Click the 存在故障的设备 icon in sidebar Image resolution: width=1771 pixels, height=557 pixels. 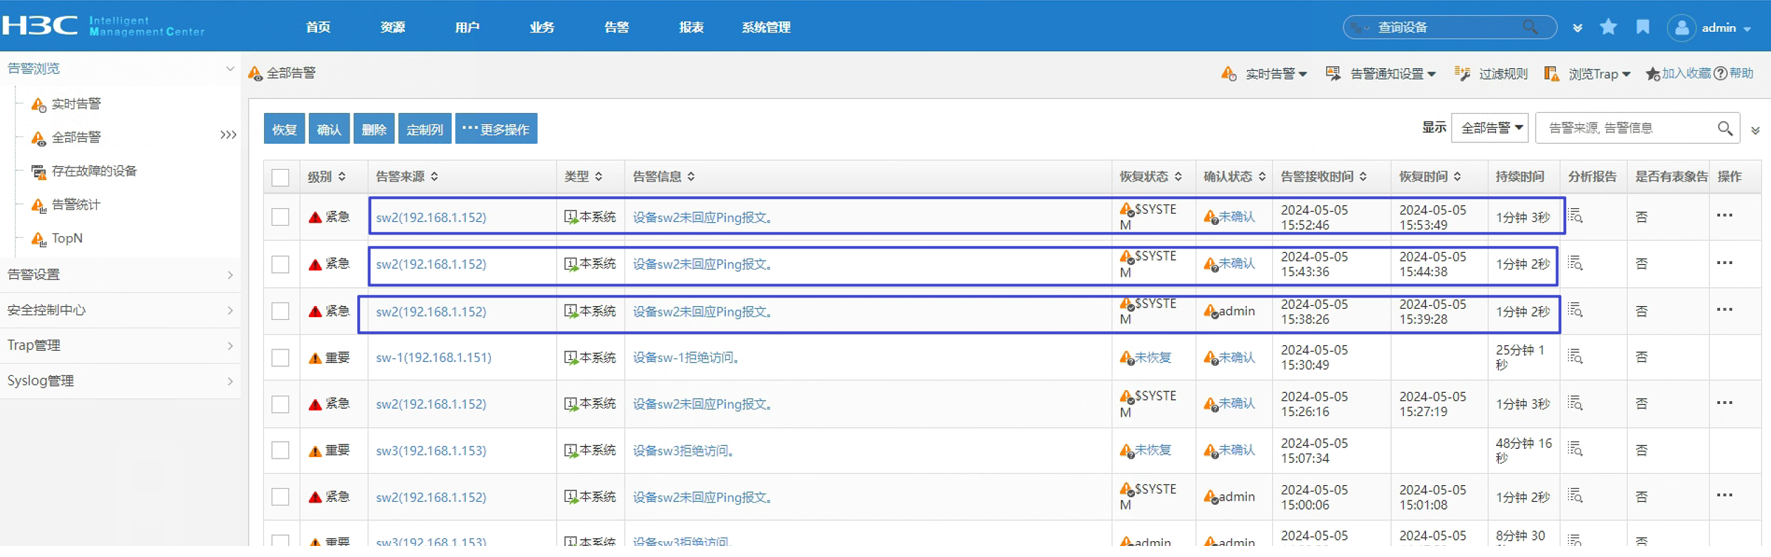tap(38, 171)
